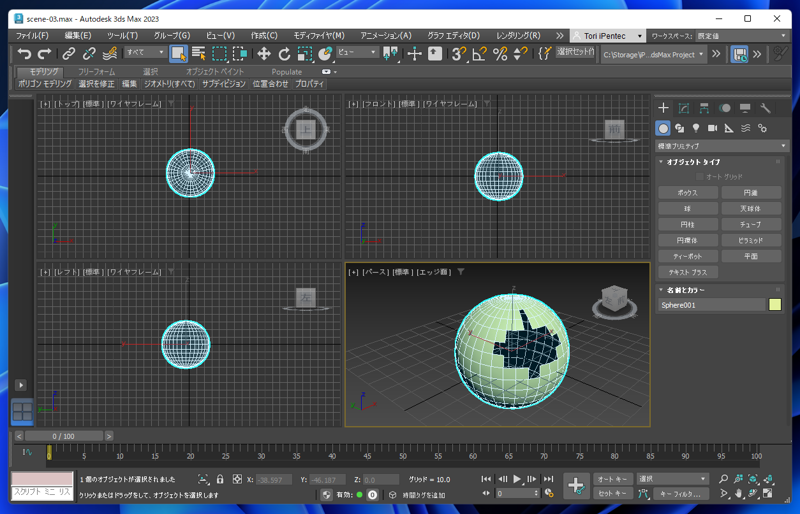Click the Undo arrow in main toolbar

24,53
